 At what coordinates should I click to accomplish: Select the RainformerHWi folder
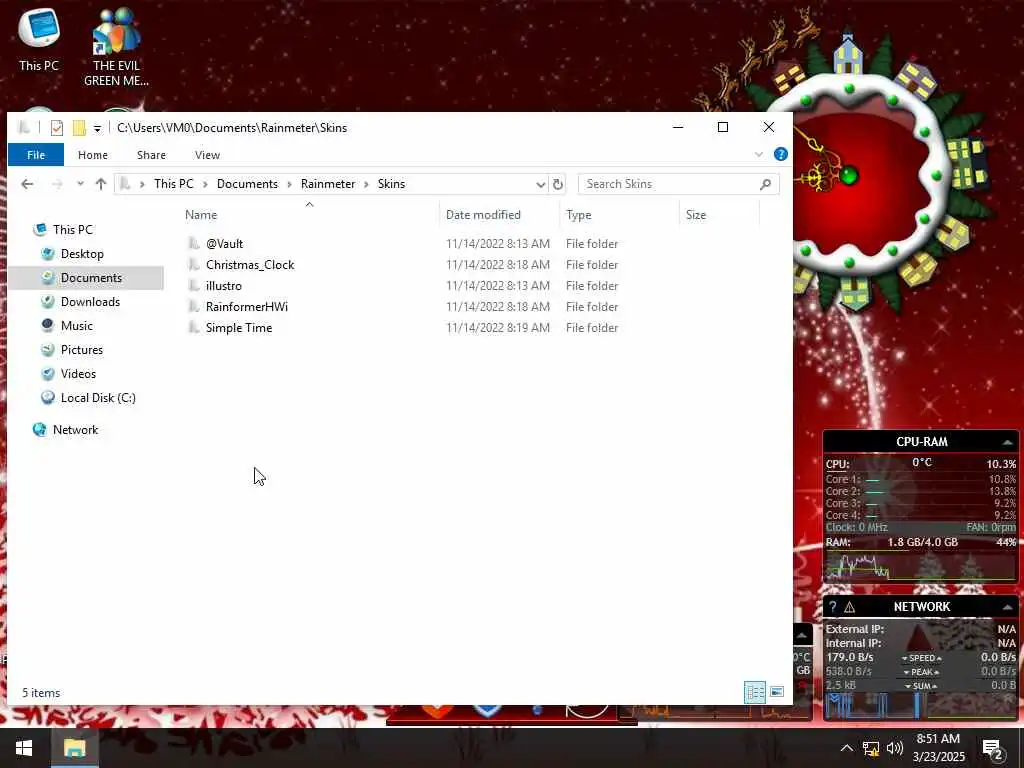click(246, 306)
